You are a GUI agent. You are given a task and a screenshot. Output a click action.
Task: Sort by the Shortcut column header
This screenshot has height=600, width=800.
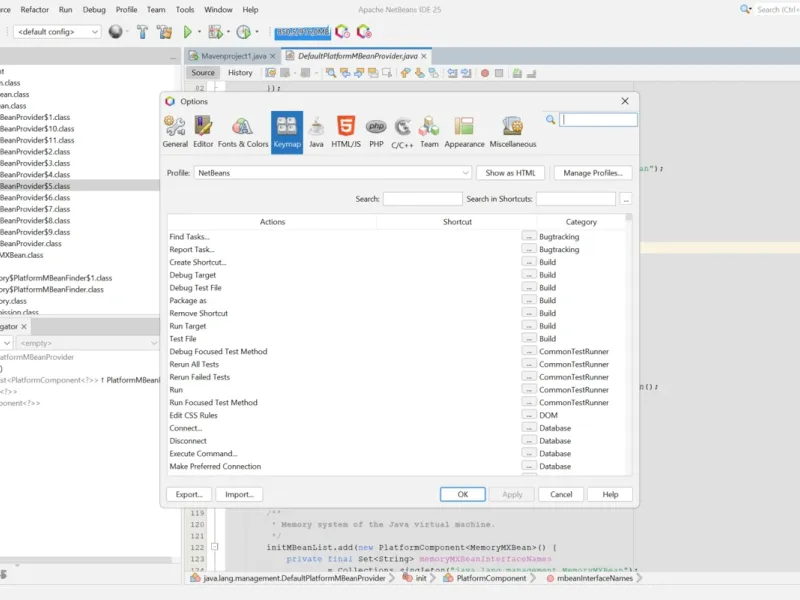457,222
